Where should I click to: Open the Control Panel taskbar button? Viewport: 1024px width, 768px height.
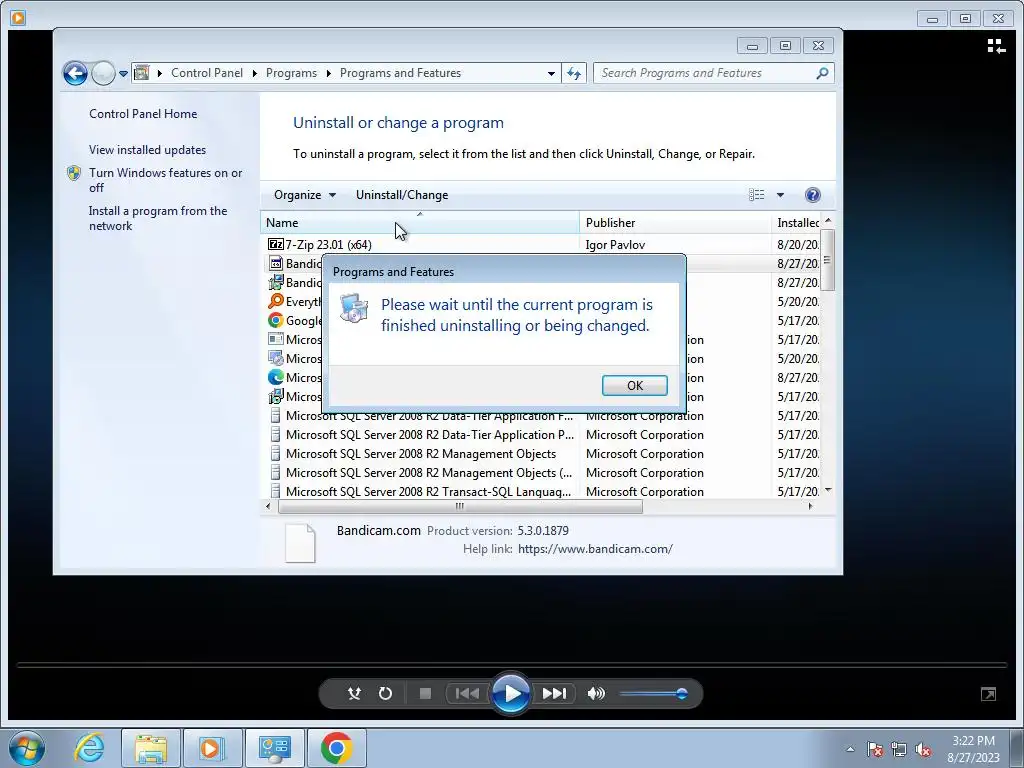pos(274,748)
